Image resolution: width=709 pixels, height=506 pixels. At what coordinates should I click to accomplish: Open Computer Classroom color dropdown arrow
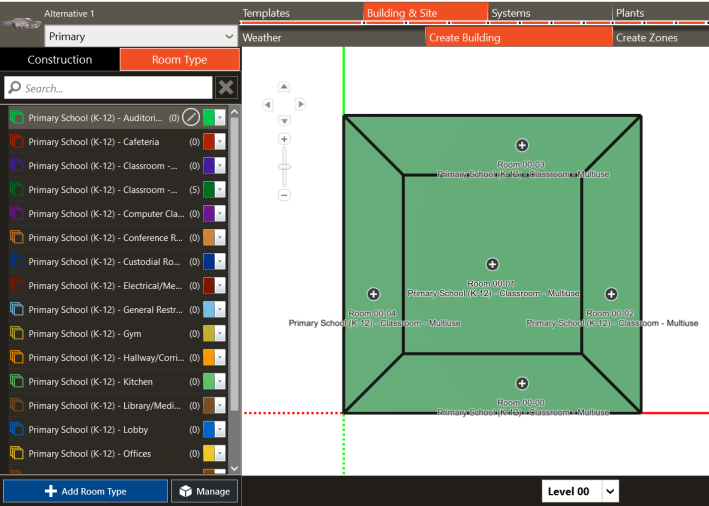(x=220, y=213)
